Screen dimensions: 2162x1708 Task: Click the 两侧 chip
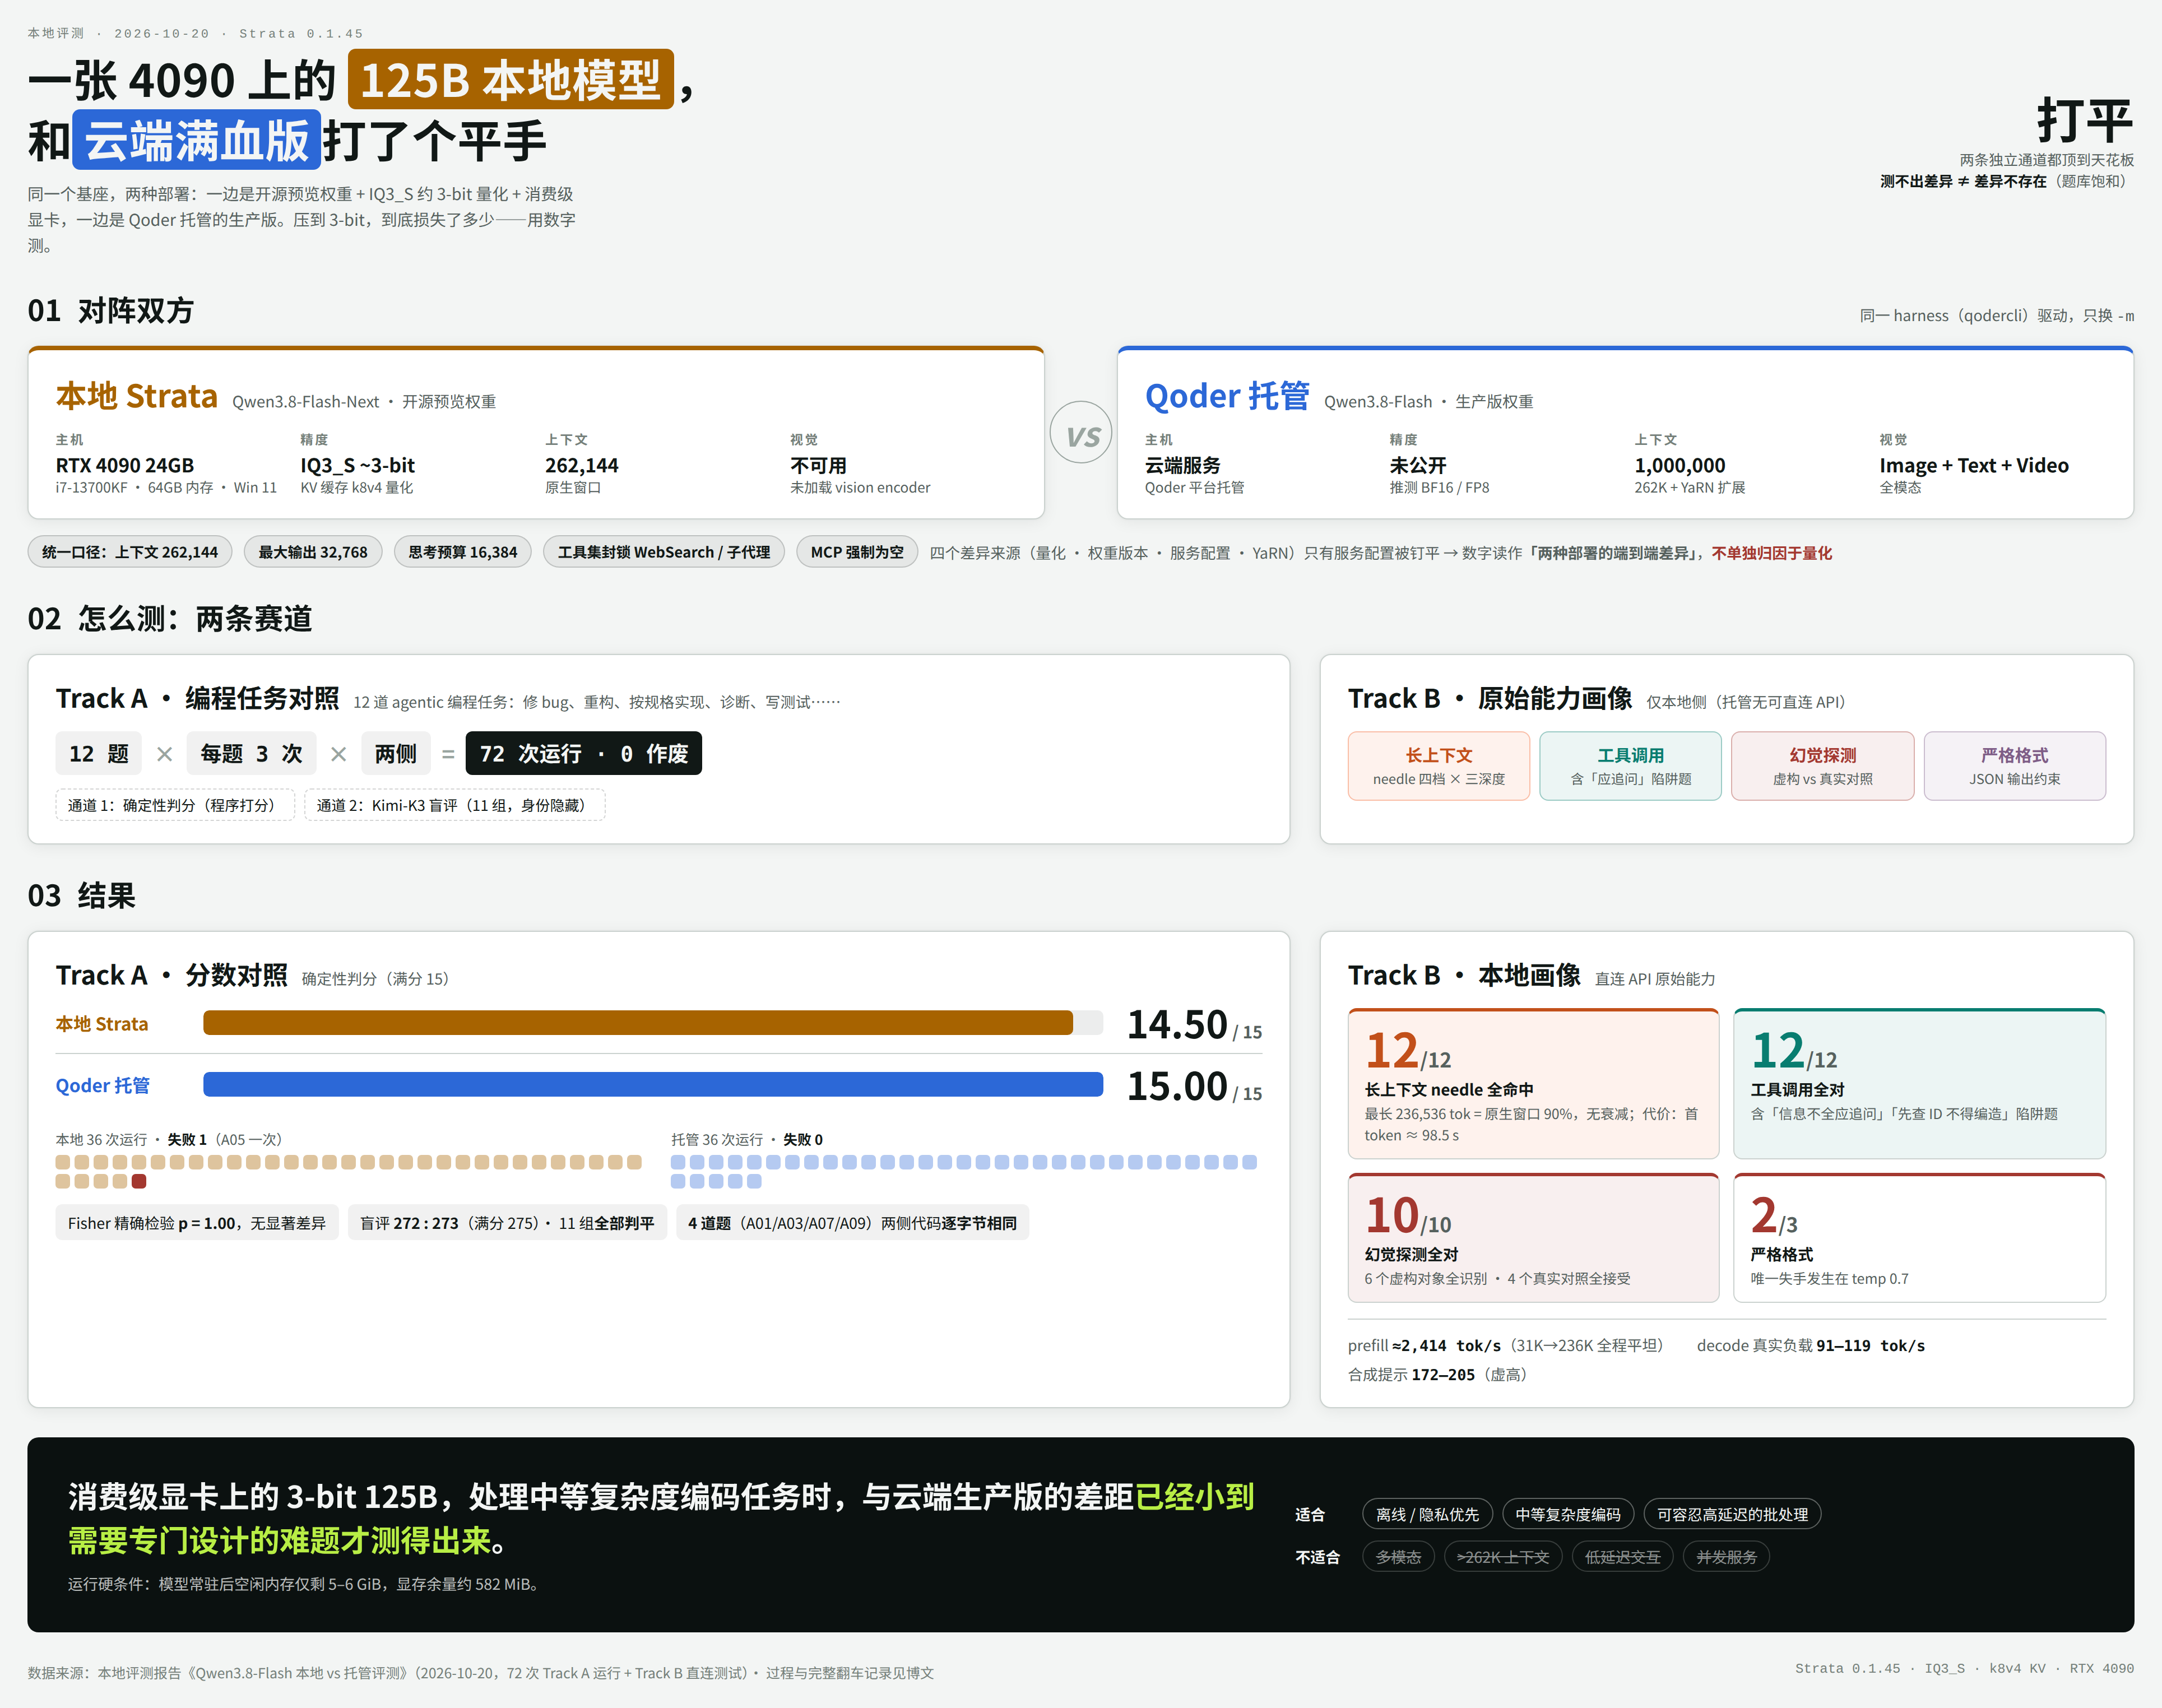click(x=395, y=753)
